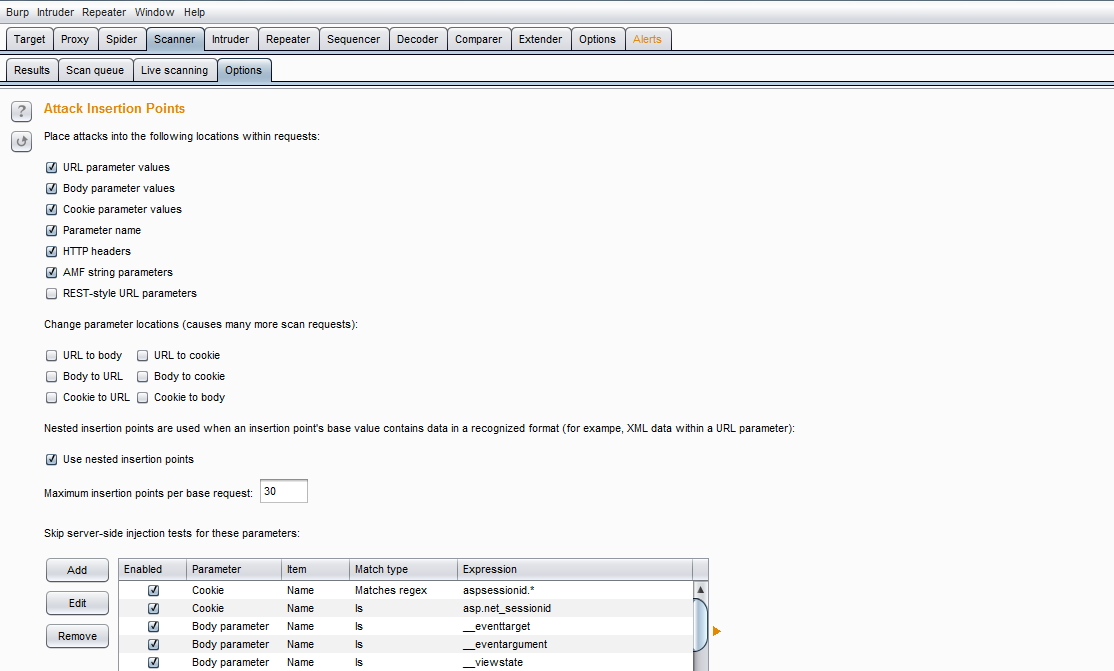Click the Item column header

pos(315,569)
